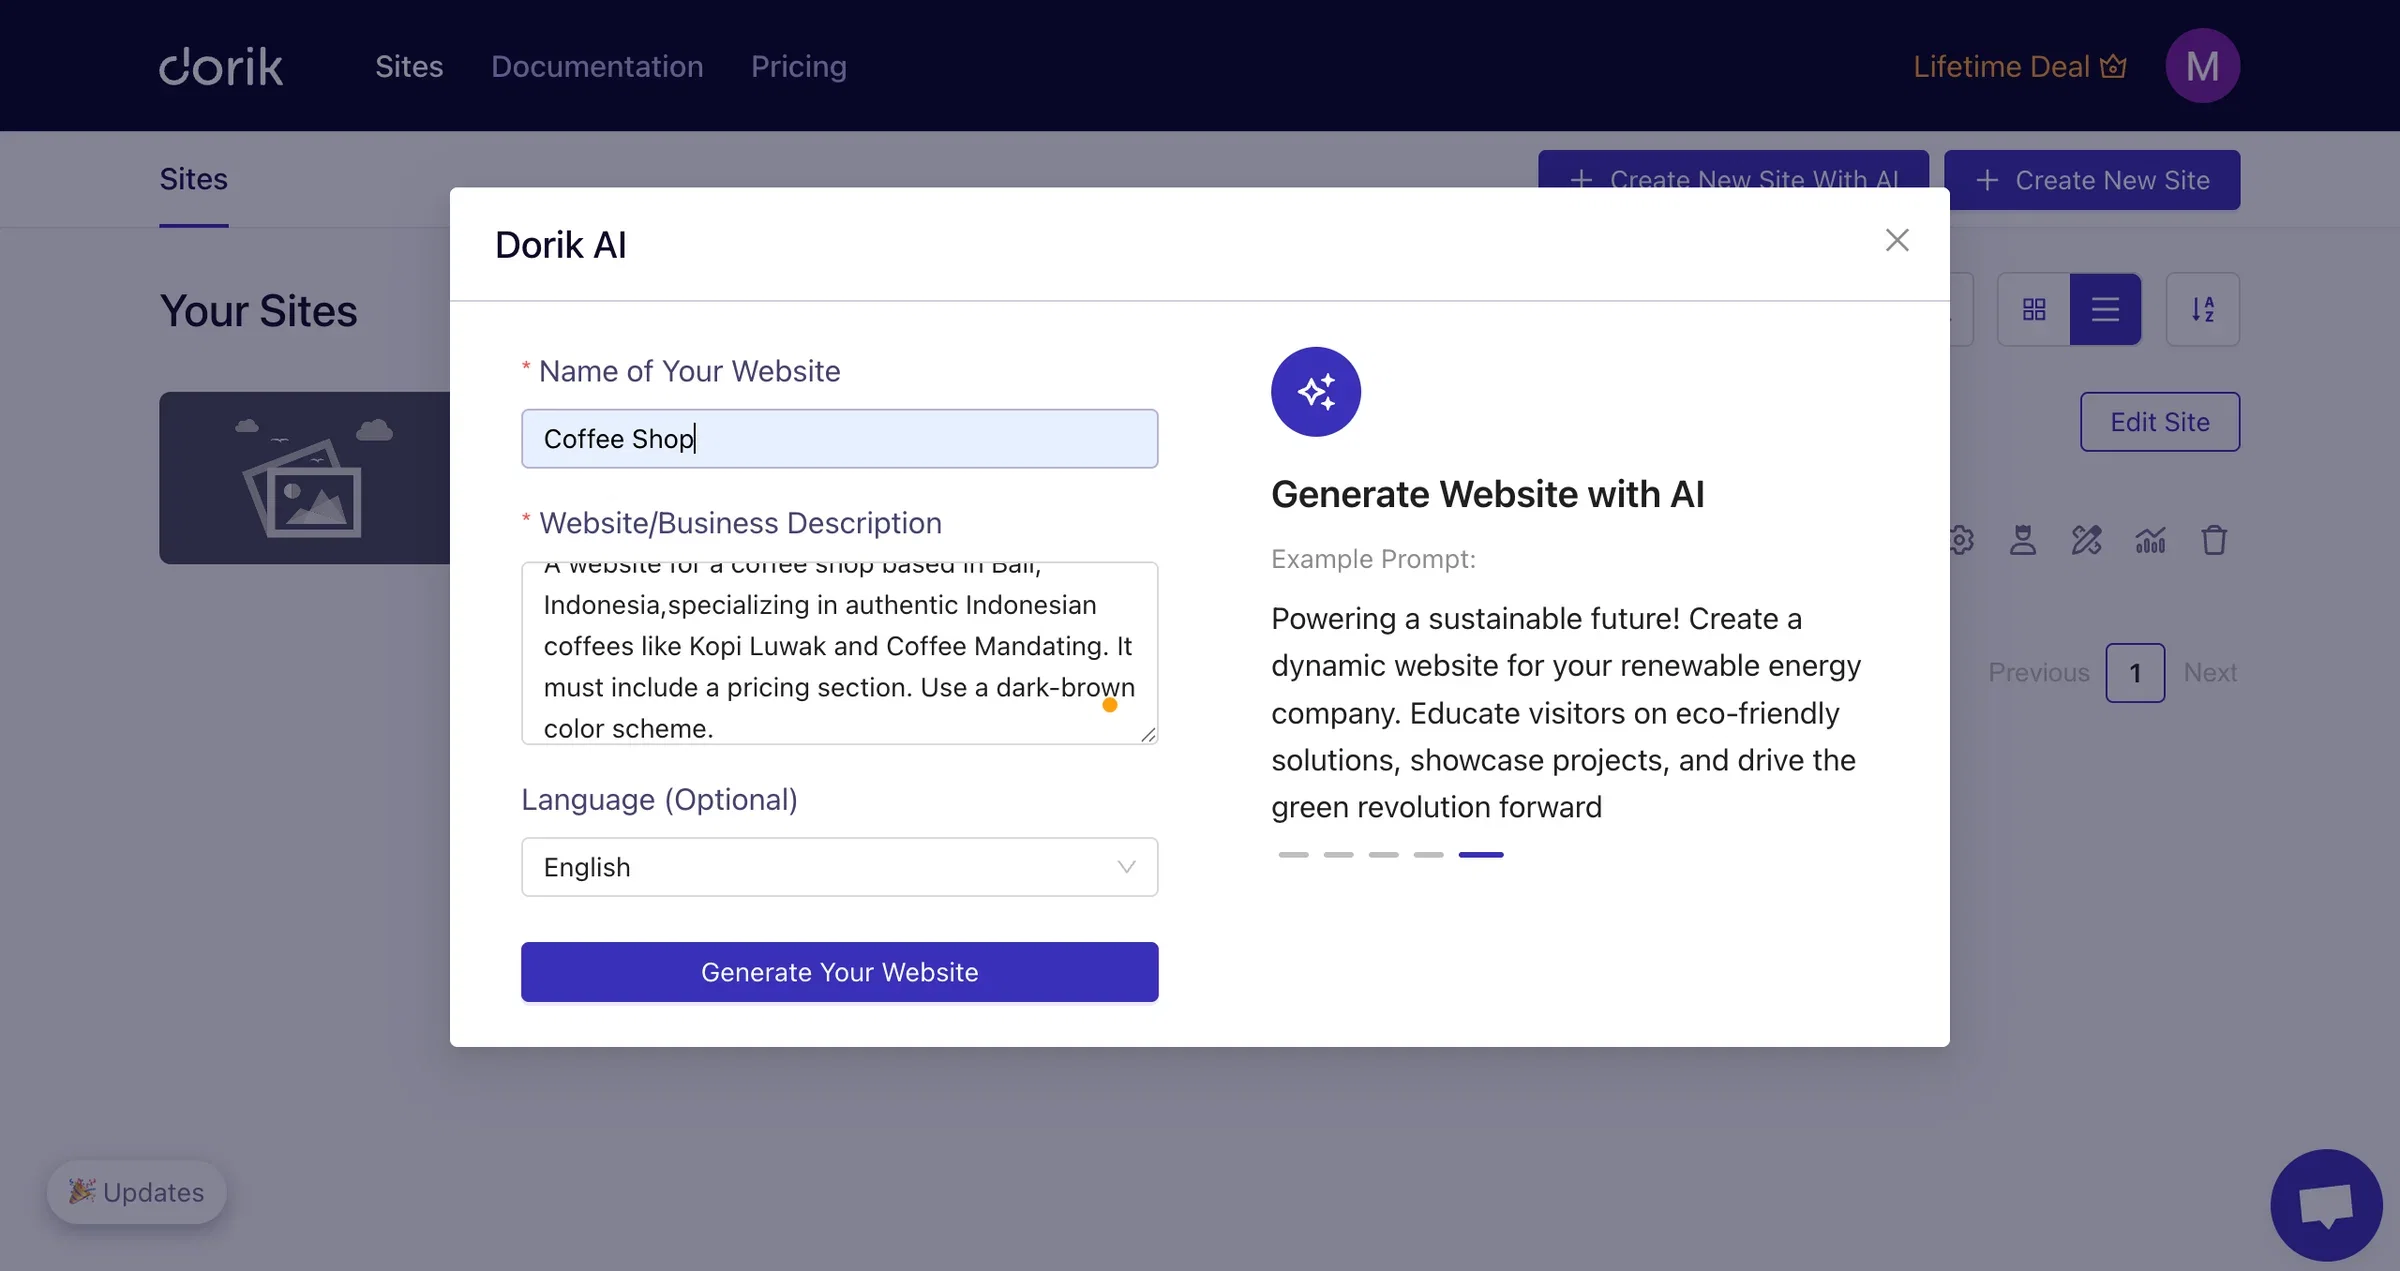Viewport: 2400px width, 1271px height.
Task: Open the live chat bubble
Action: (2326, 1205)
